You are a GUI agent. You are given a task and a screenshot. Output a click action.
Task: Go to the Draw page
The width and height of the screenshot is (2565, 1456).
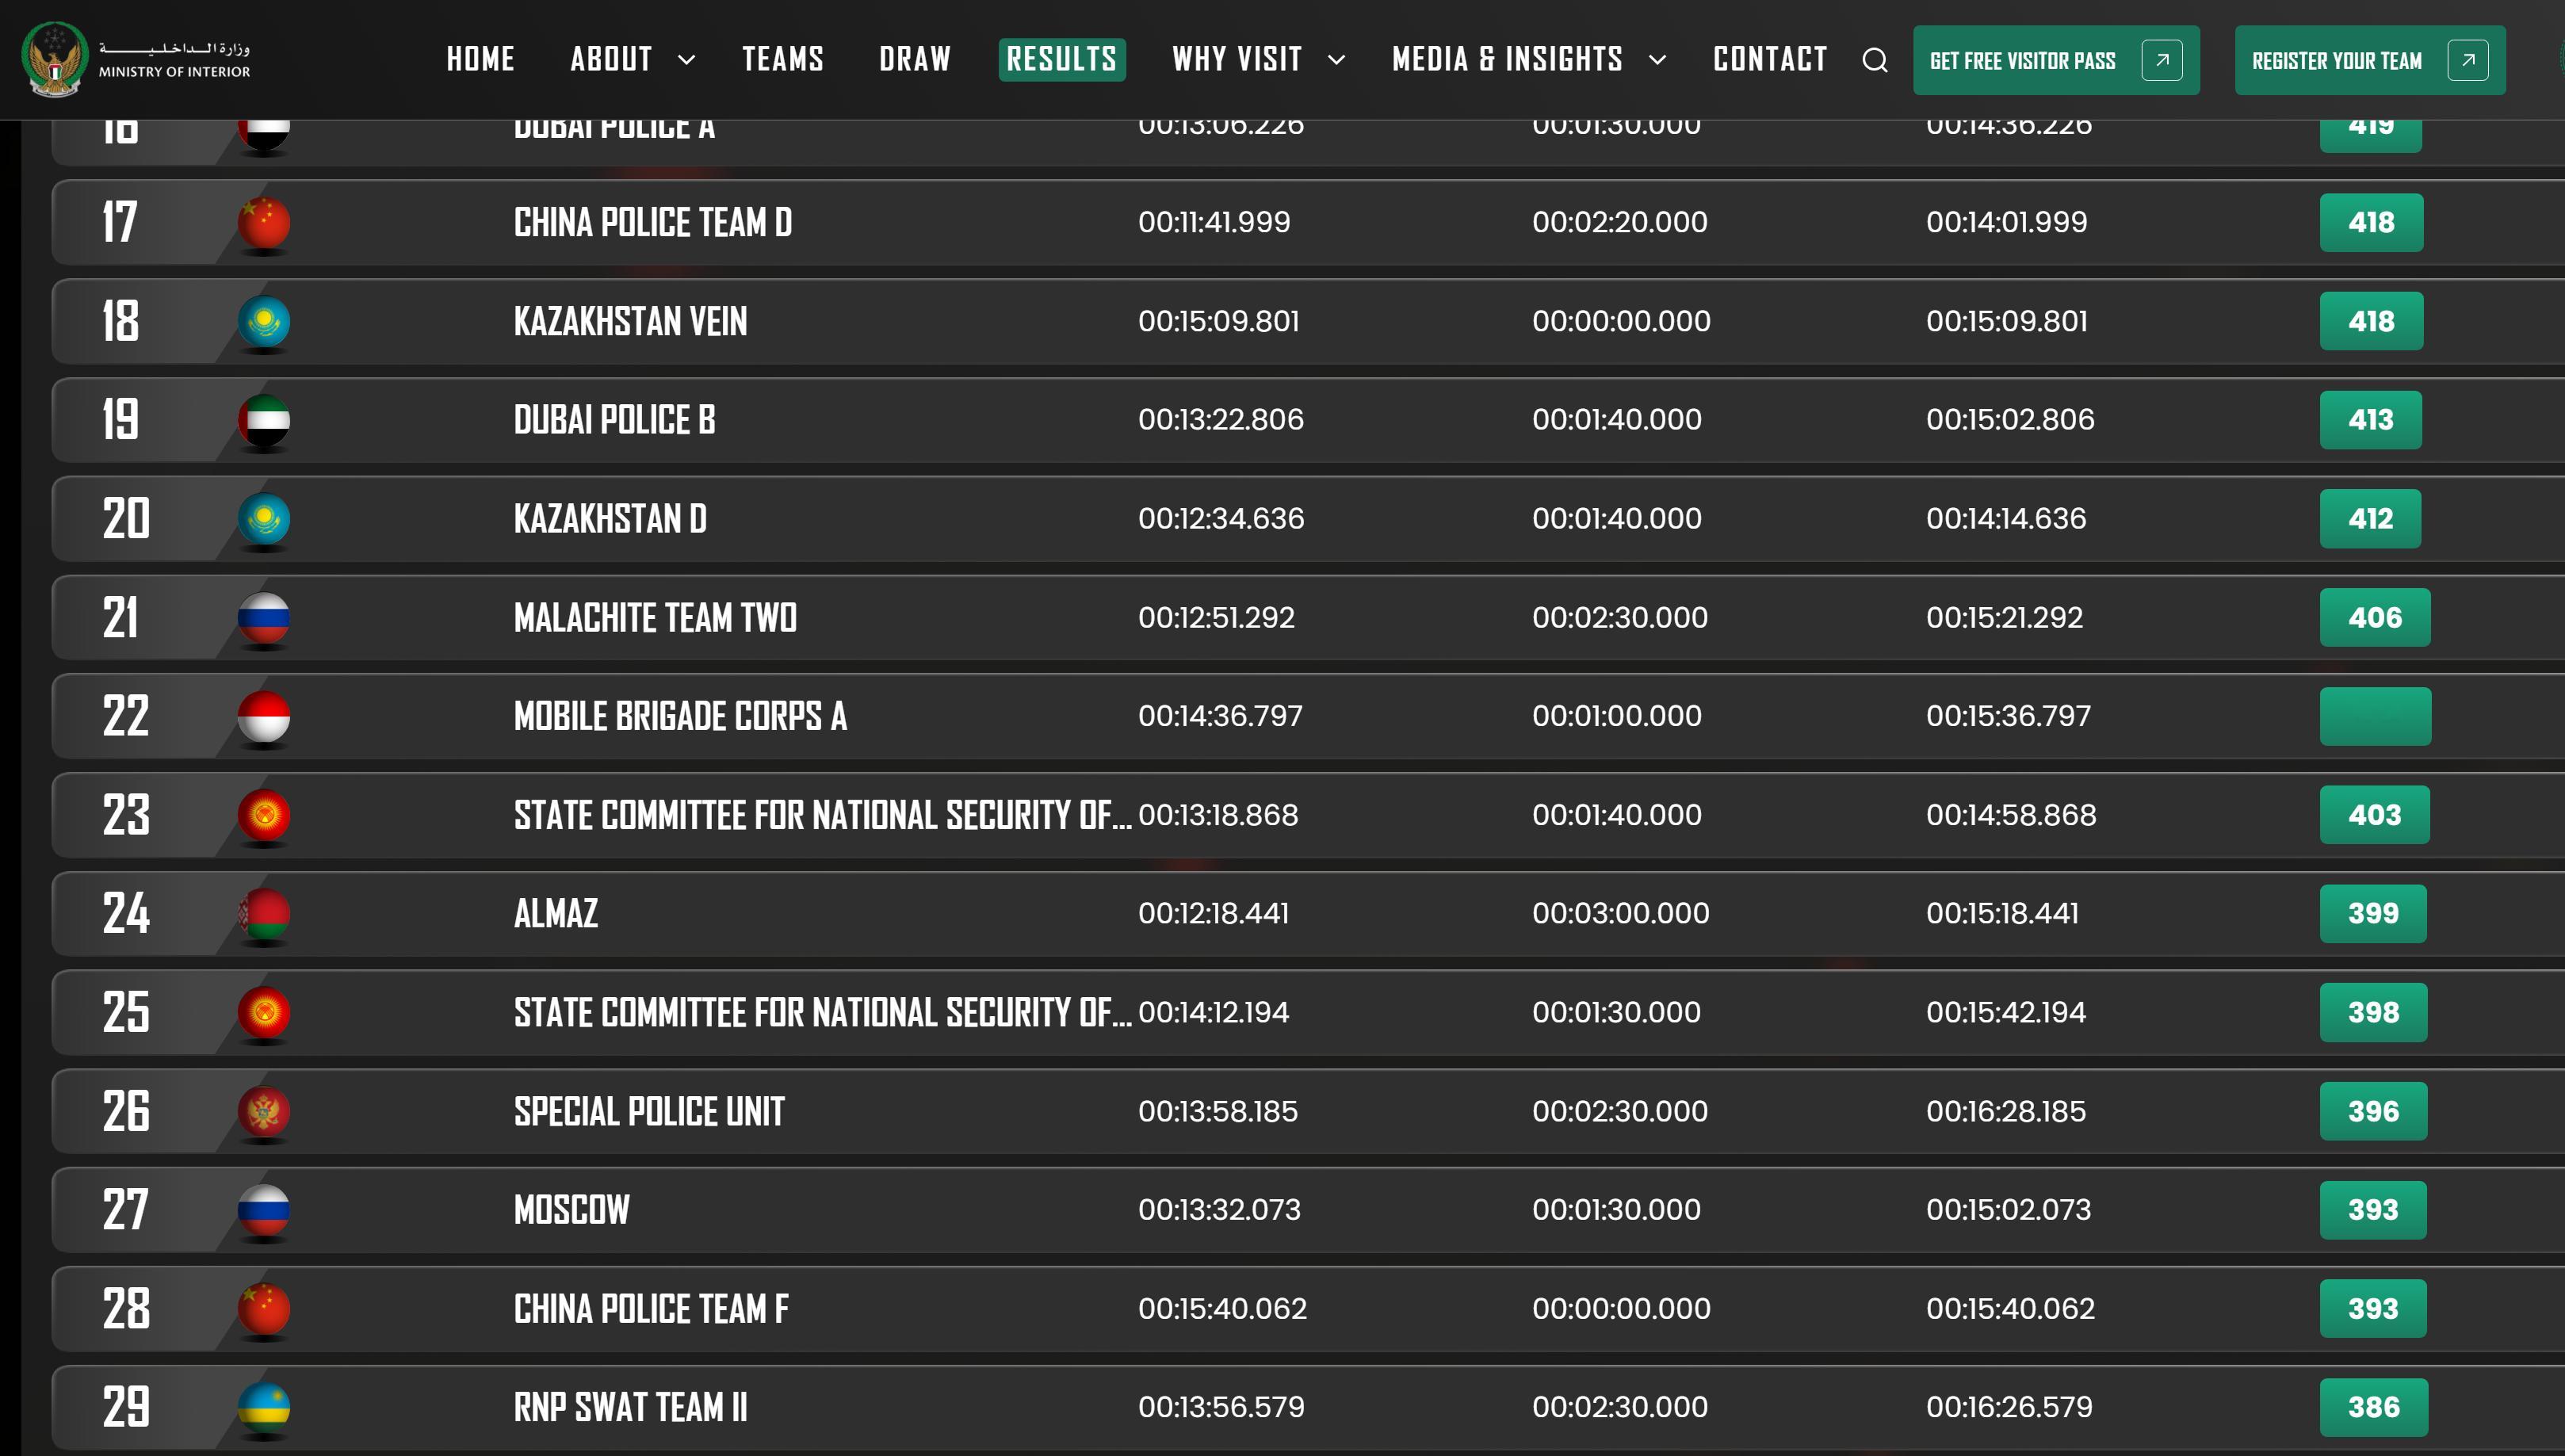click(914, 59)
